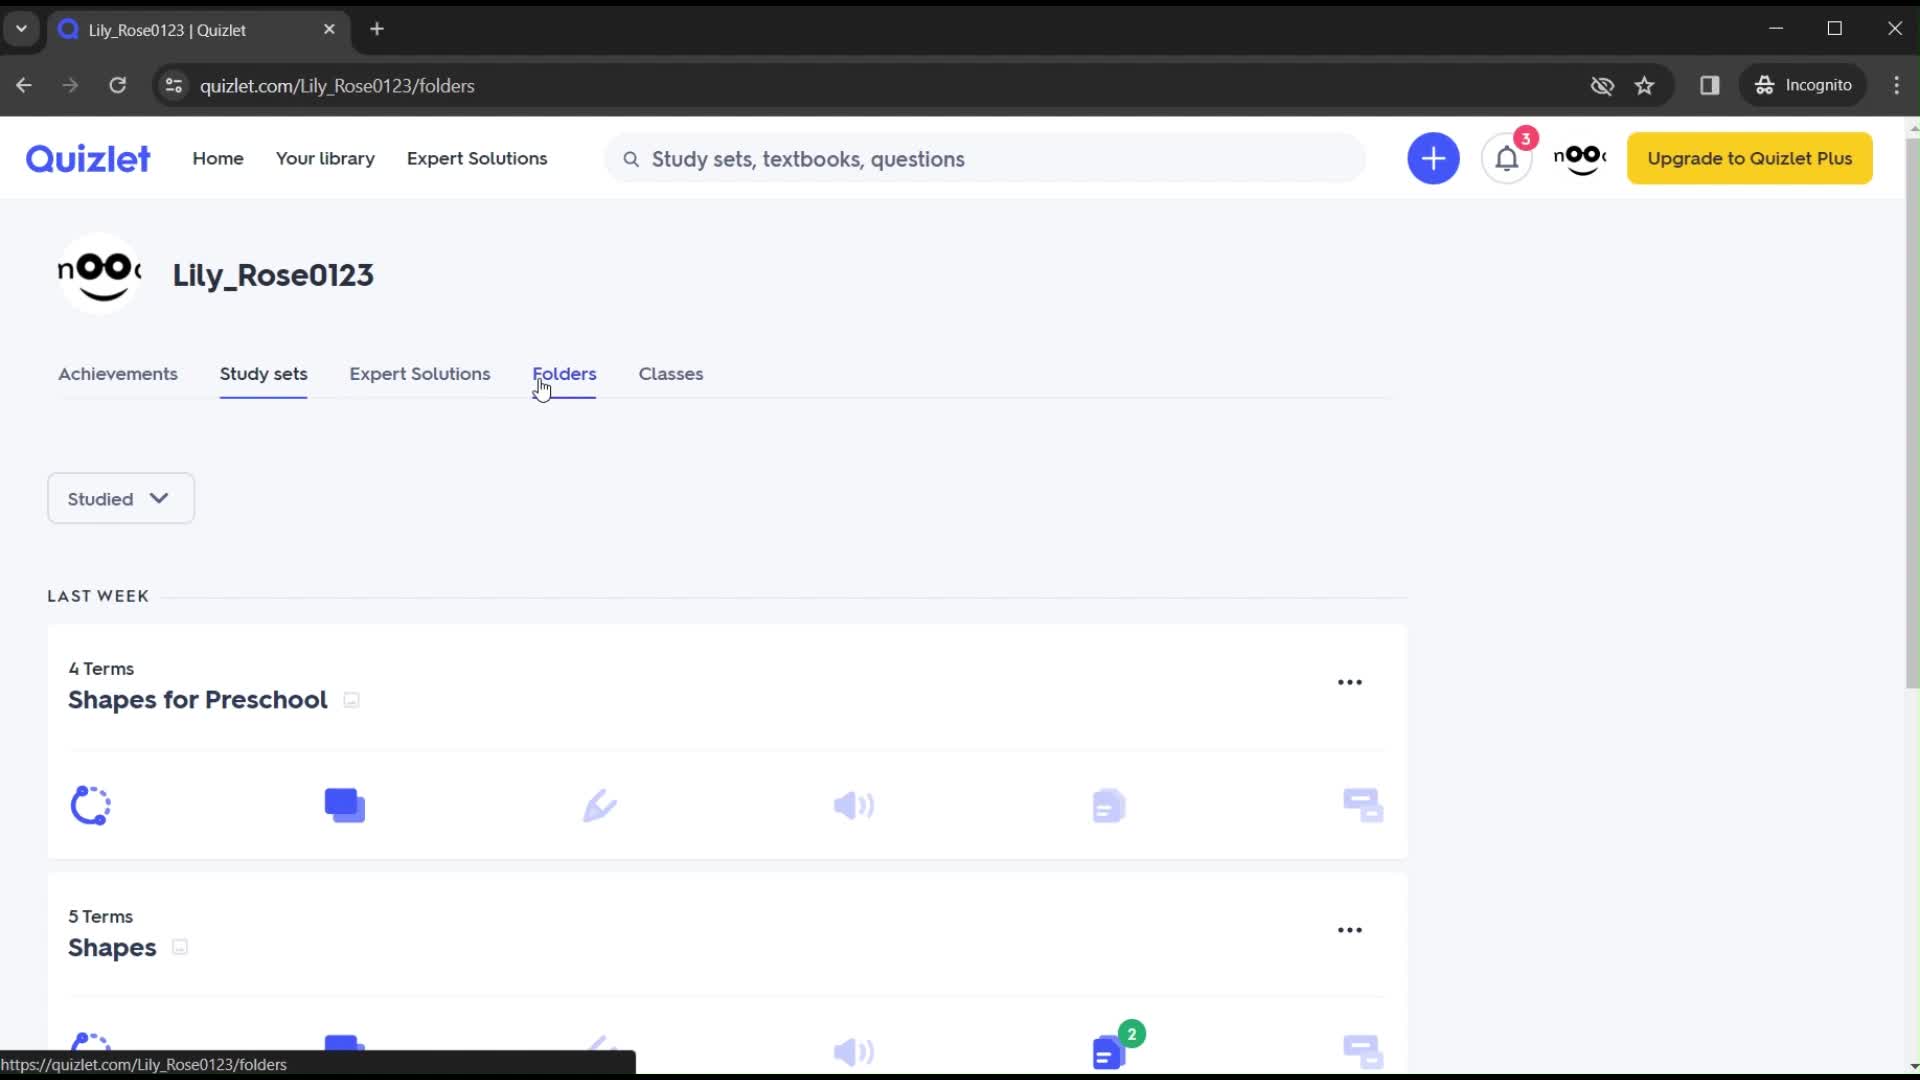1920x1080 pixels.
Task: Switch to the Study sets tab
Action: (264, 374)
